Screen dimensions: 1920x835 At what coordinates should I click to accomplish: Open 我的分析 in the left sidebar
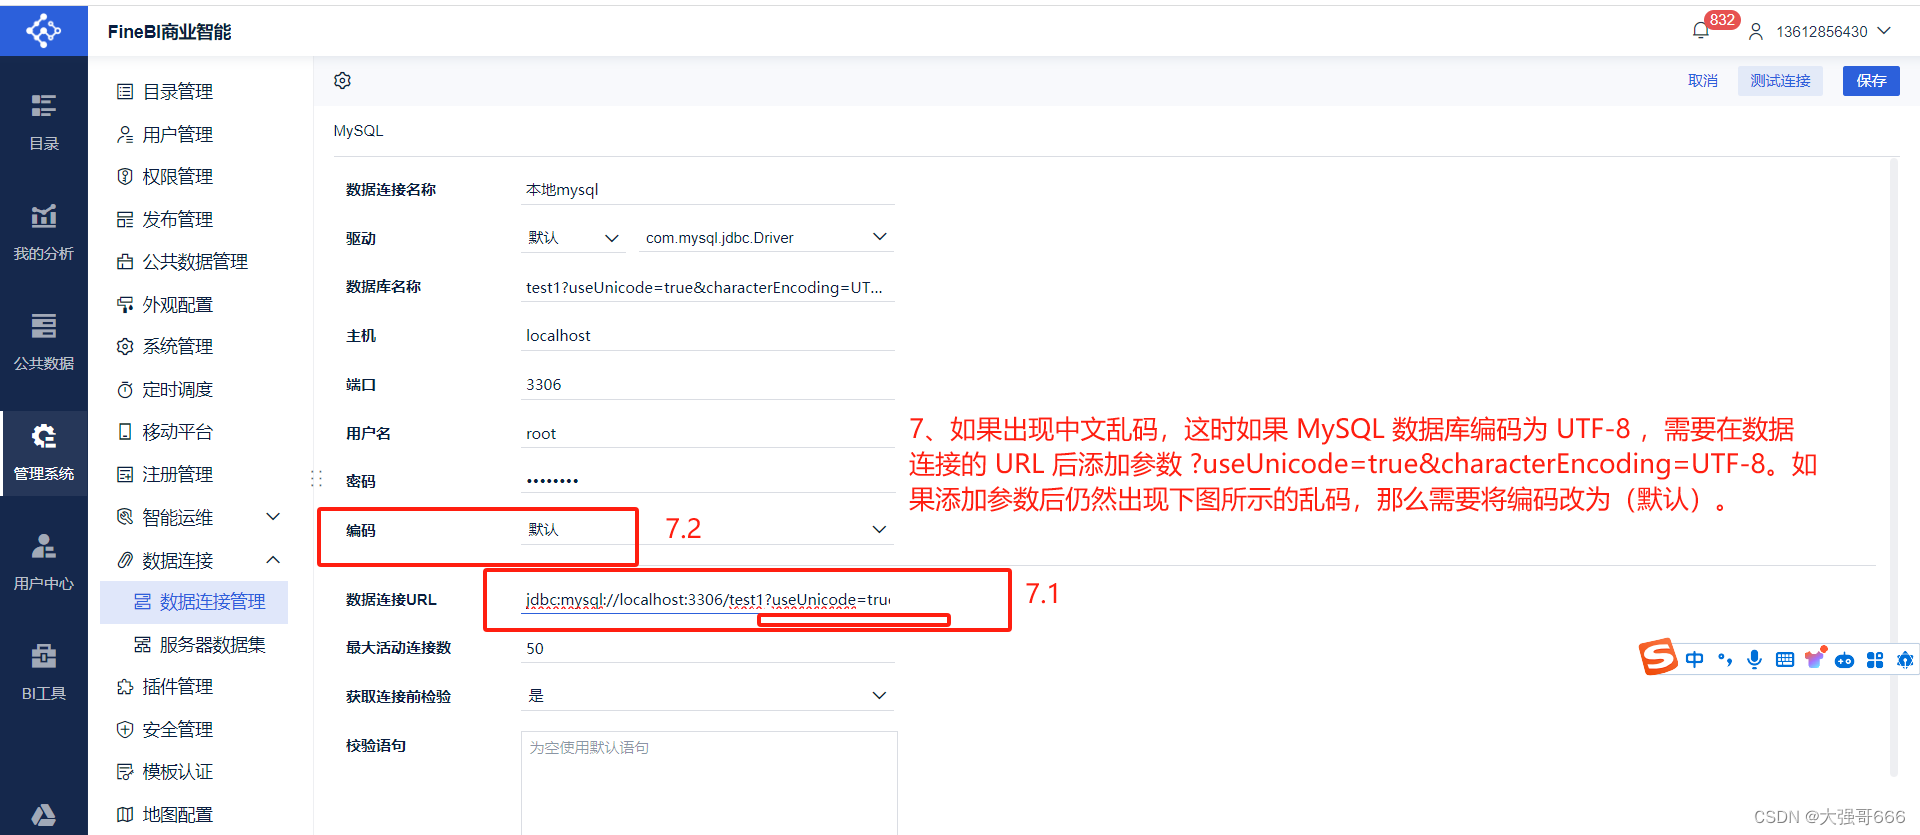[x=43, y=232]
